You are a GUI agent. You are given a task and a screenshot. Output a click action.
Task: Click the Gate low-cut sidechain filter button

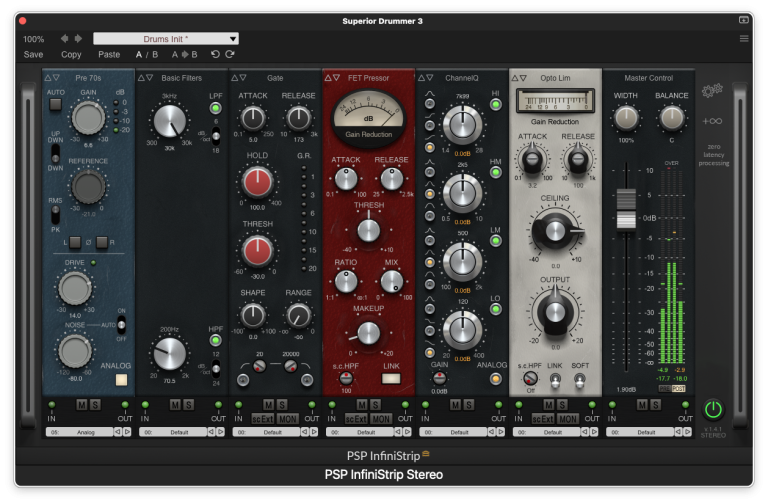tap(243, 380)
